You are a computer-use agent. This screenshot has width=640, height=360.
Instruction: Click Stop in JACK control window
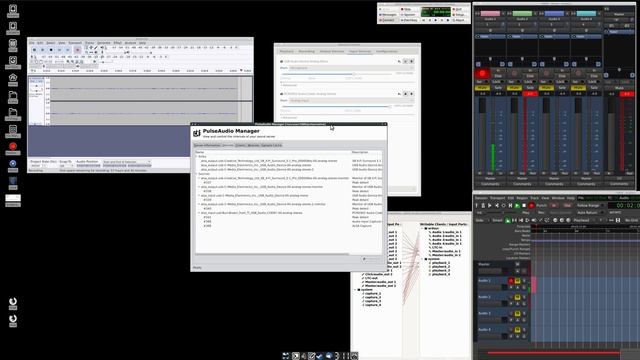click(x=407, y=9)
